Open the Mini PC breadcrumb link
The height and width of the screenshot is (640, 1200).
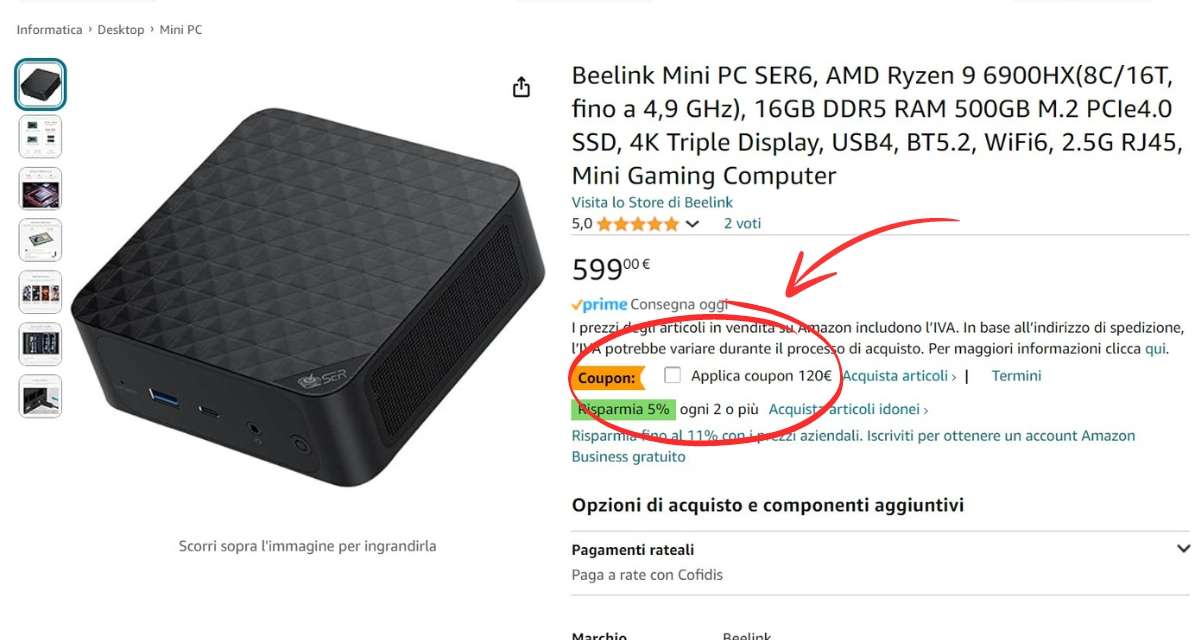pos(181,30)
